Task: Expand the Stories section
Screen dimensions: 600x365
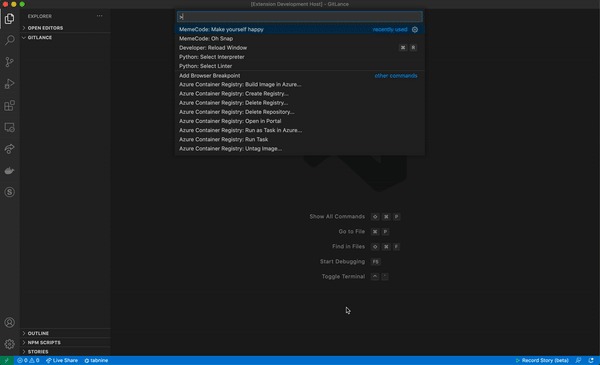Action: (65, 352)
